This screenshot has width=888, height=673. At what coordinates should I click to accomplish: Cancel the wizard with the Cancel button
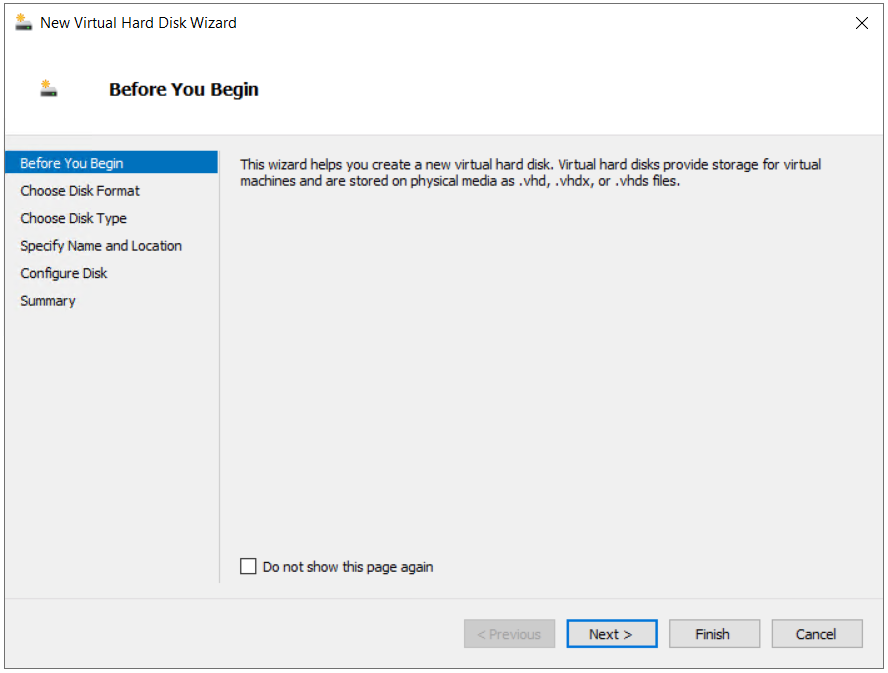816,634
